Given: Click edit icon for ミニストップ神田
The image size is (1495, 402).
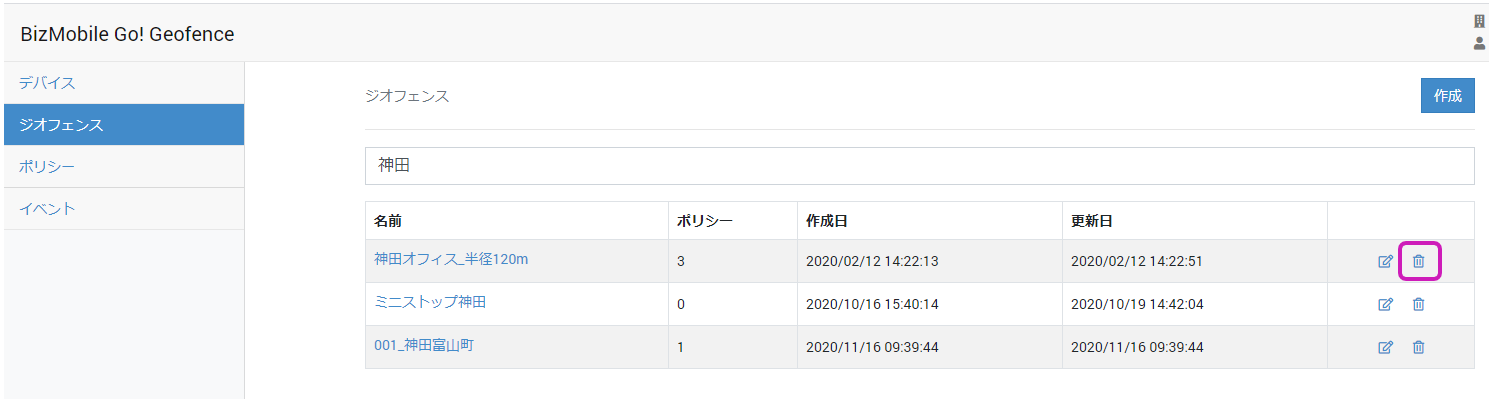Looking at the screenshot, I should [x=1385, y=304].
